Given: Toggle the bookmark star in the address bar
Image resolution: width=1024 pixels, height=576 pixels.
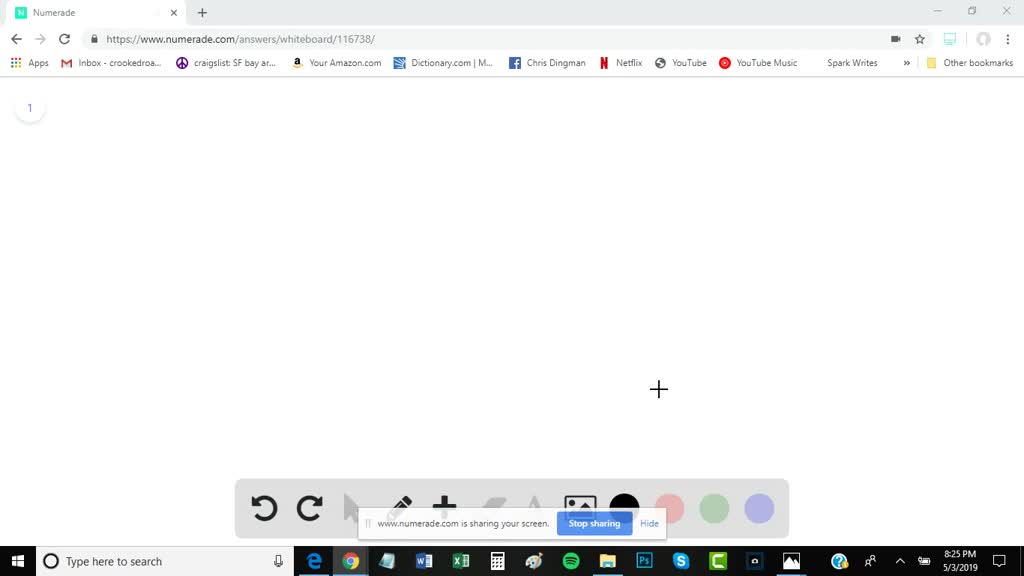Looking at the screenshot, I should click(x=918, y=39).
